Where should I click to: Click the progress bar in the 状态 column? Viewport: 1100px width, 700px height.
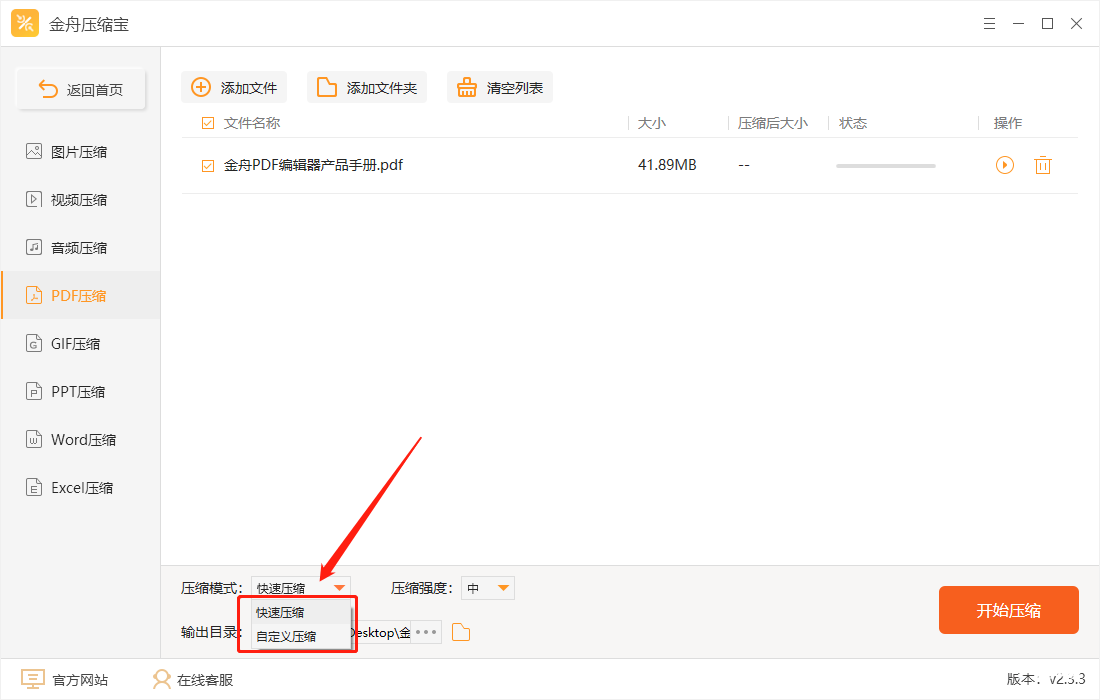pyautogui.click(x=885, y=165)
